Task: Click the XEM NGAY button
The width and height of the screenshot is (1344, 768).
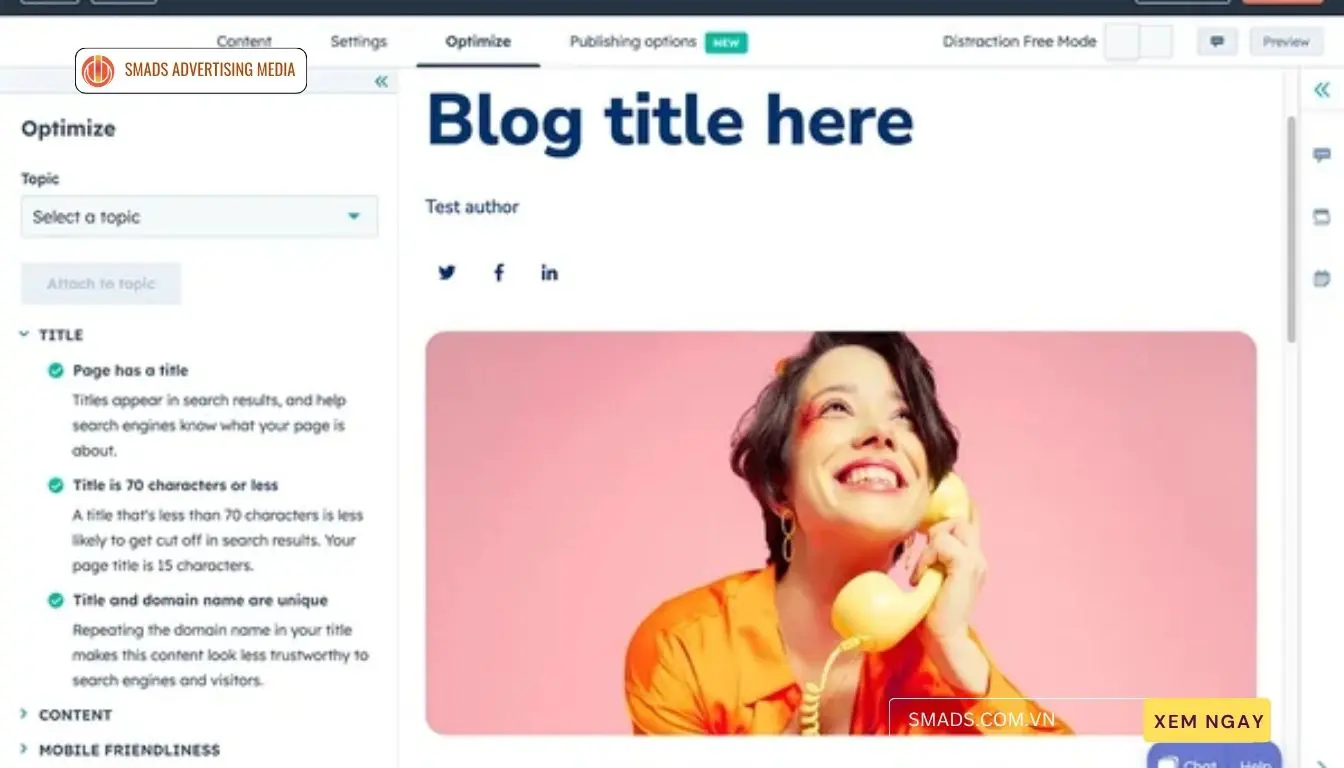Action: (x=1208, y=721)
